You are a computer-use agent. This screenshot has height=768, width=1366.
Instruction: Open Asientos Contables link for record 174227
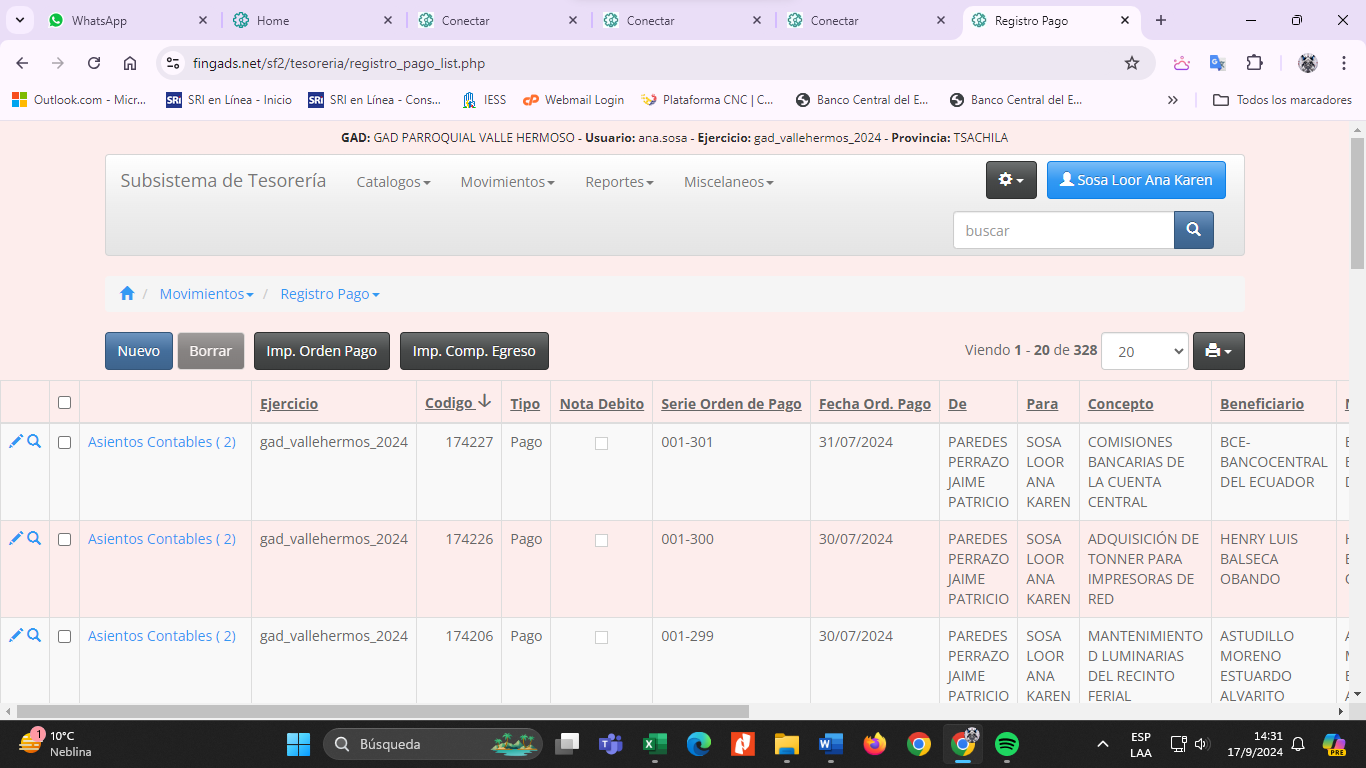click(x=162, y=442)
